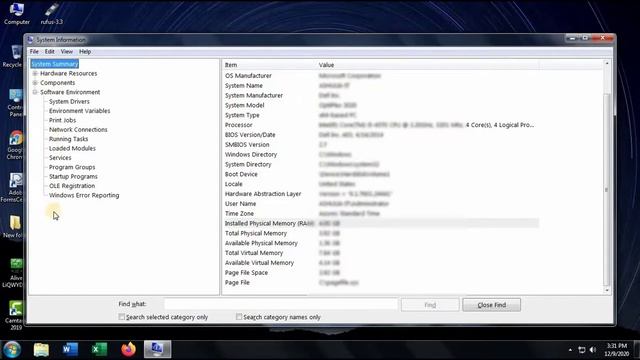Select Services in the tree
The width and height of the screenshot is (640, 360).
[60, 158]
